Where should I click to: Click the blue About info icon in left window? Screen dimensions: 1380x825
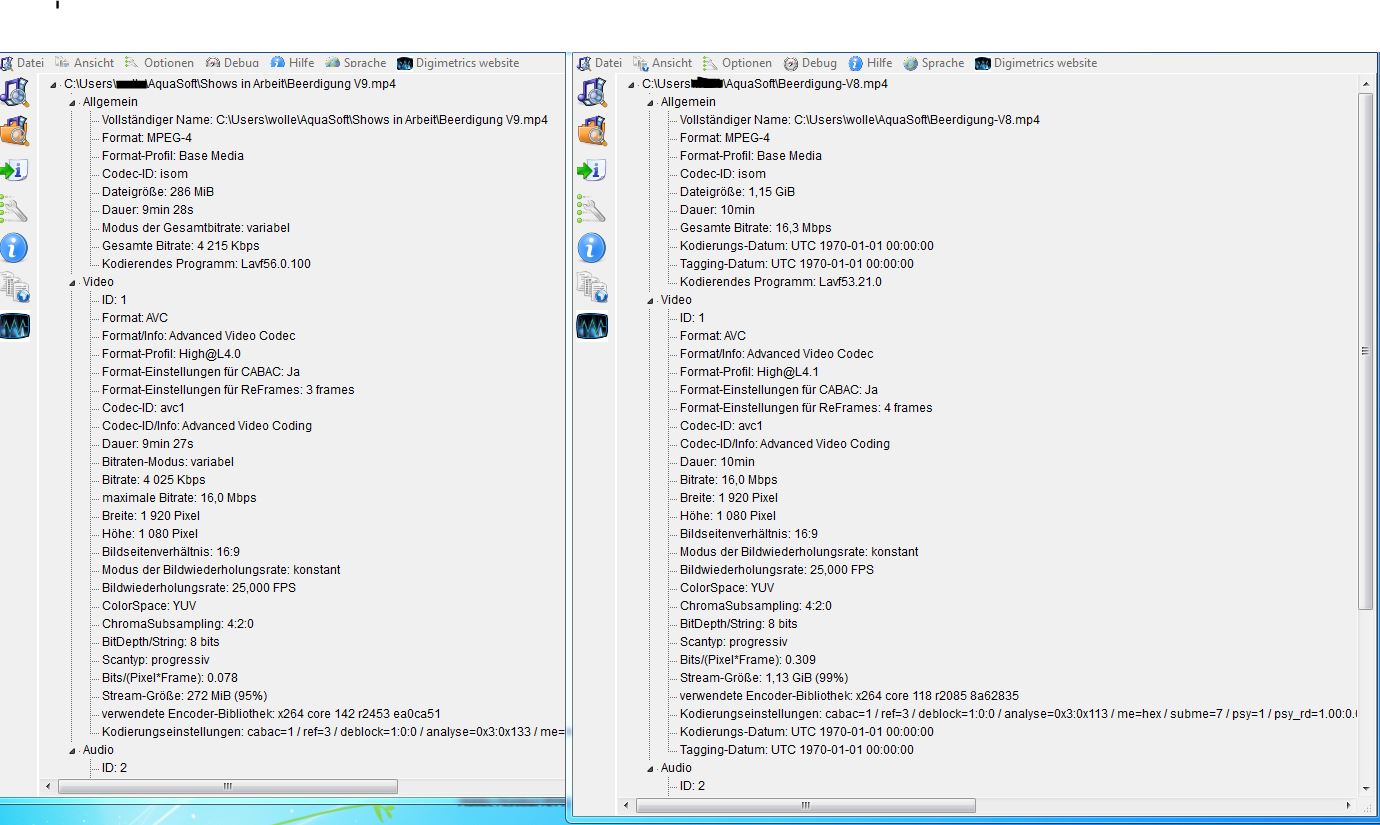point(14,247)
